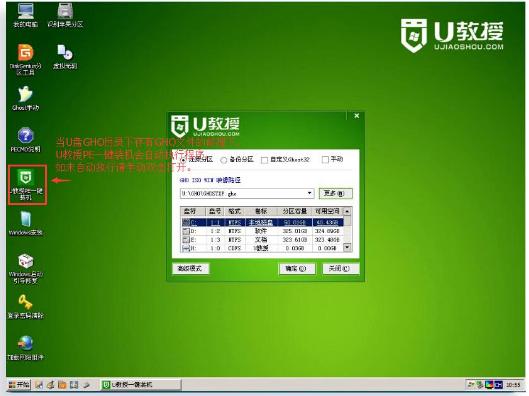529x396 pixels.
Task: Click the taskbar clock
Action: click(513, 385)
